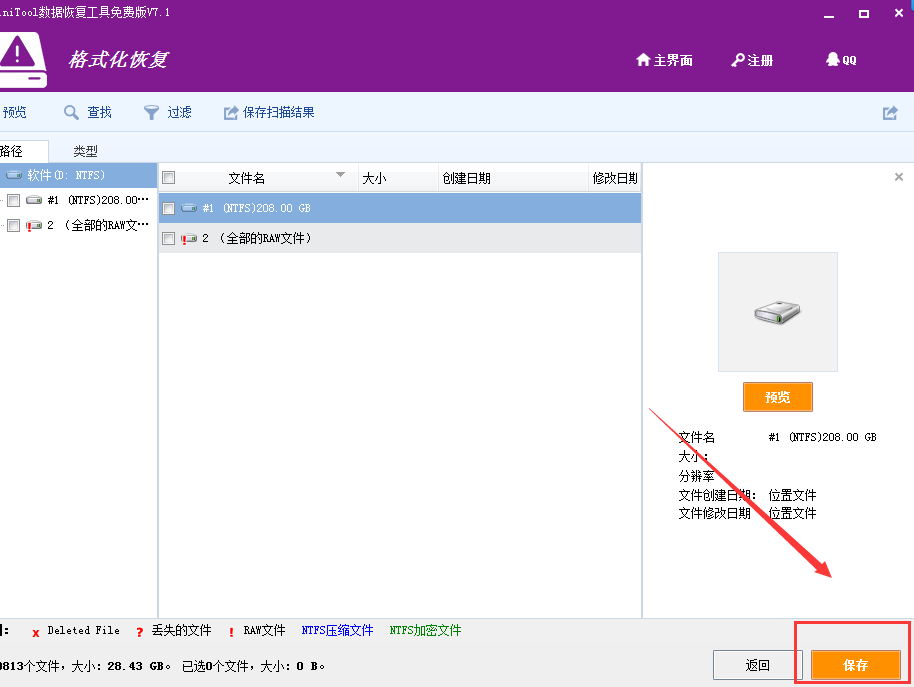Open 注册 registration from the header
The height and width of the screenshot is (687, 914).
point(750,59)
